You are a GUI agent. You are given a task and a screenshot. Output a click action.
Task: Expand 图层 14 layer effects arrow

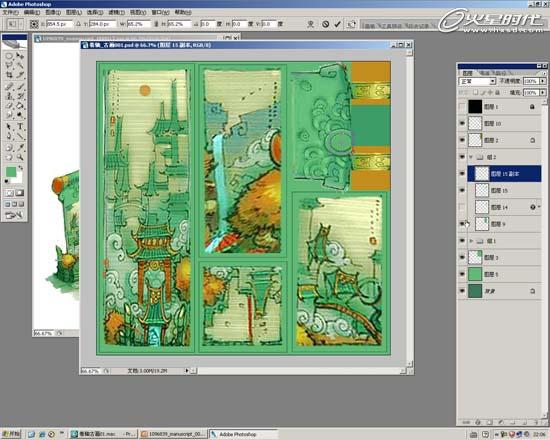click(x=539, y=207)
